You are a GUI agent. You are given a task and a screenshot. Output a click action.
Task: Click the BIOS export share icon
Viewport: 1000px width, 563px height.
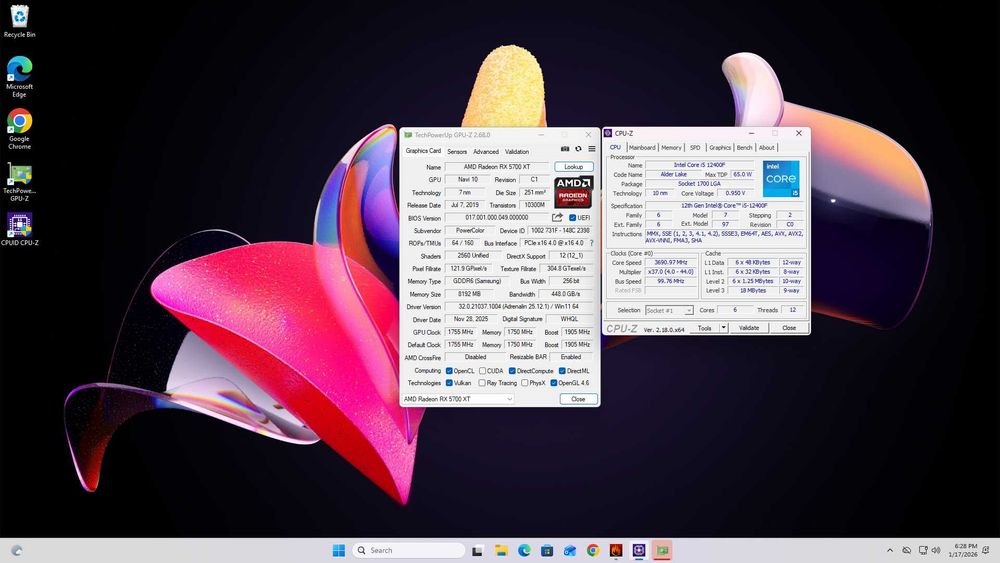558,218
